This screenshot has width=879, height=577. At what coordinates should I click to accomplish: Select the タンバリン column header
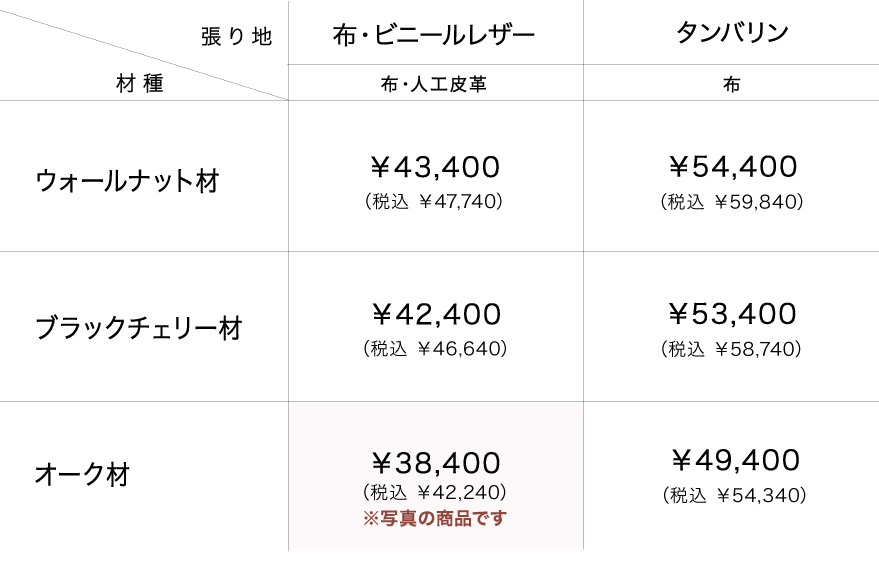click(x=732, y=33)
